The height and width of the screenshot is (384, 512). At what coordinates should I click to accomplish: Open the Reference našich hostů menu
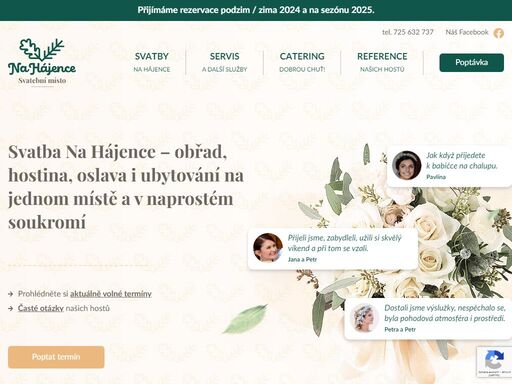(382, 62)
